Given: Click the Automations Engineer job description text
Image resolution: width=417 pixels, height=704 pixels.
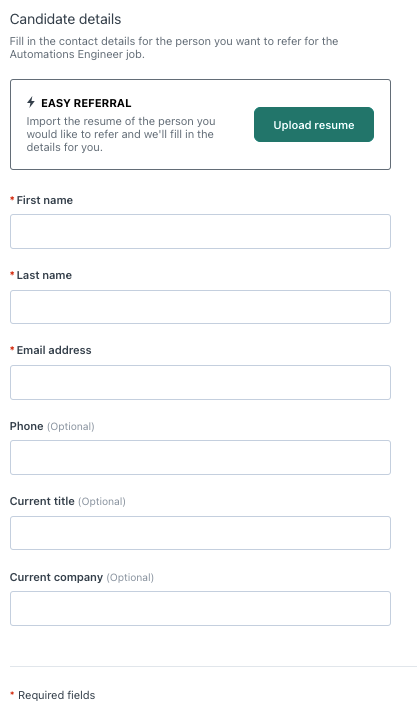Looking at the screenshot, I should (x=174, y=48).
